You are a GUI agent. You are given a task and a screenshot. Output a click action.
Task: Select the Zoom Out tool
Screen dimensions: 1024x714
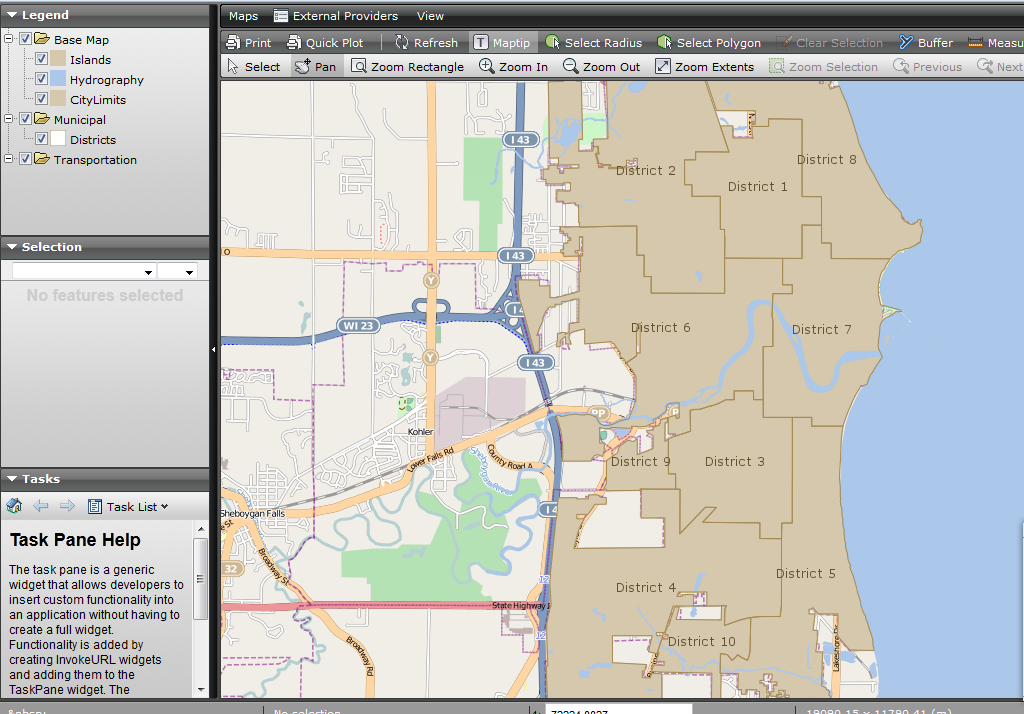(x=601, y=66)
